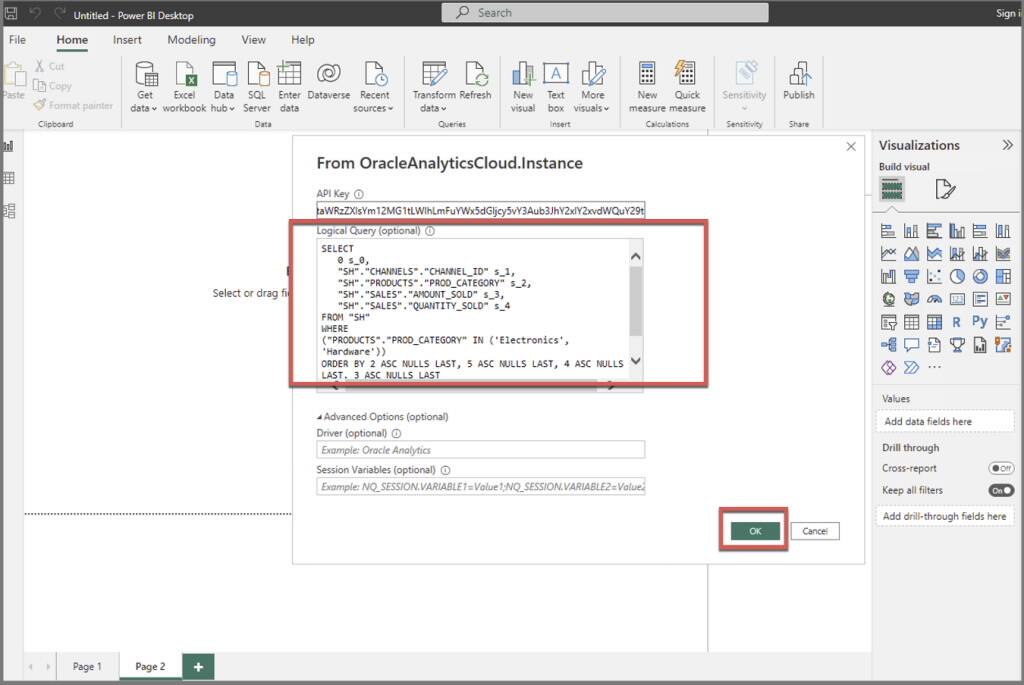Switch to Page 1
Viewport: 1024px width, 685px height.
point(88,665)
